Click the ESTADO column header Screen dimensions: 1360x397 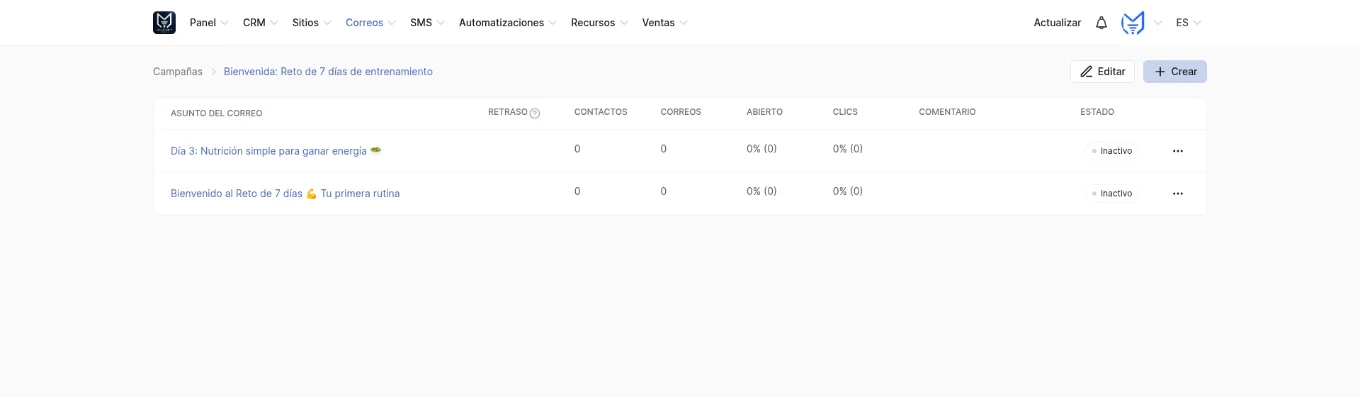(x=1097, y=112)
